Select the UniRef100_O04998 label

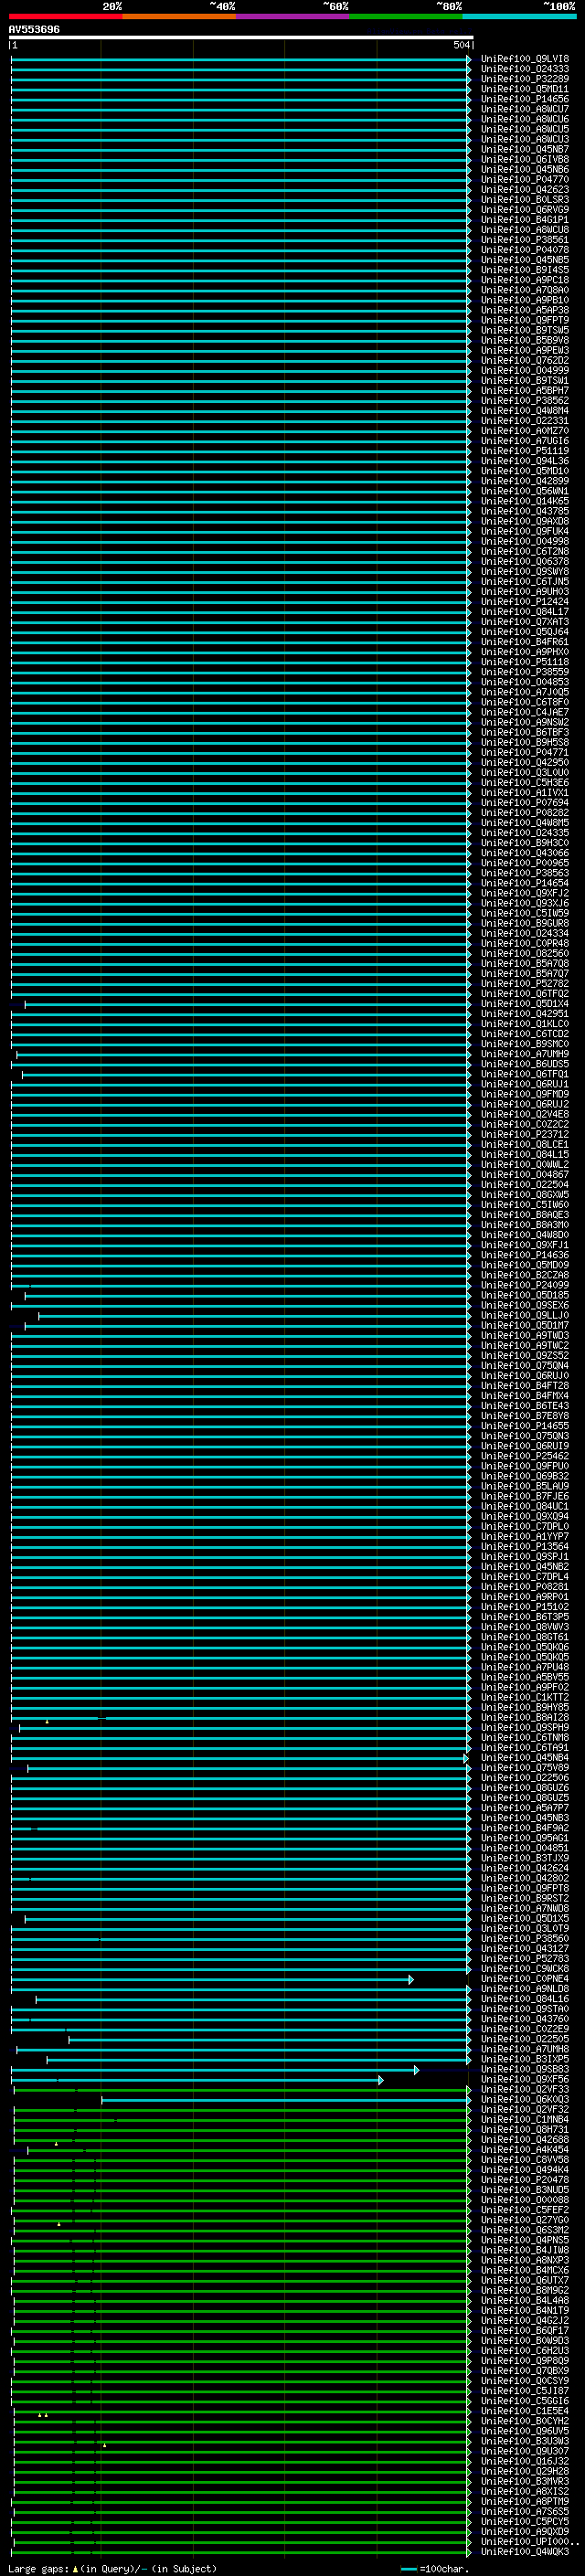524,541
